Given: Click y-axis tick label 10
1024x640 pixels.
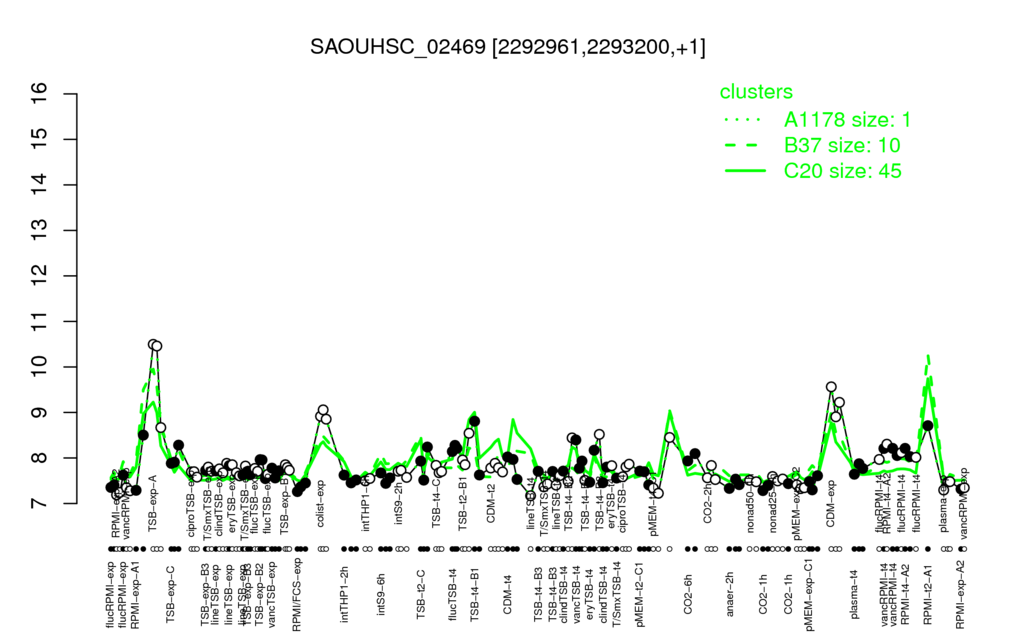Looking at the screenshot, I should pyautogui.click(x=39, y=367).
